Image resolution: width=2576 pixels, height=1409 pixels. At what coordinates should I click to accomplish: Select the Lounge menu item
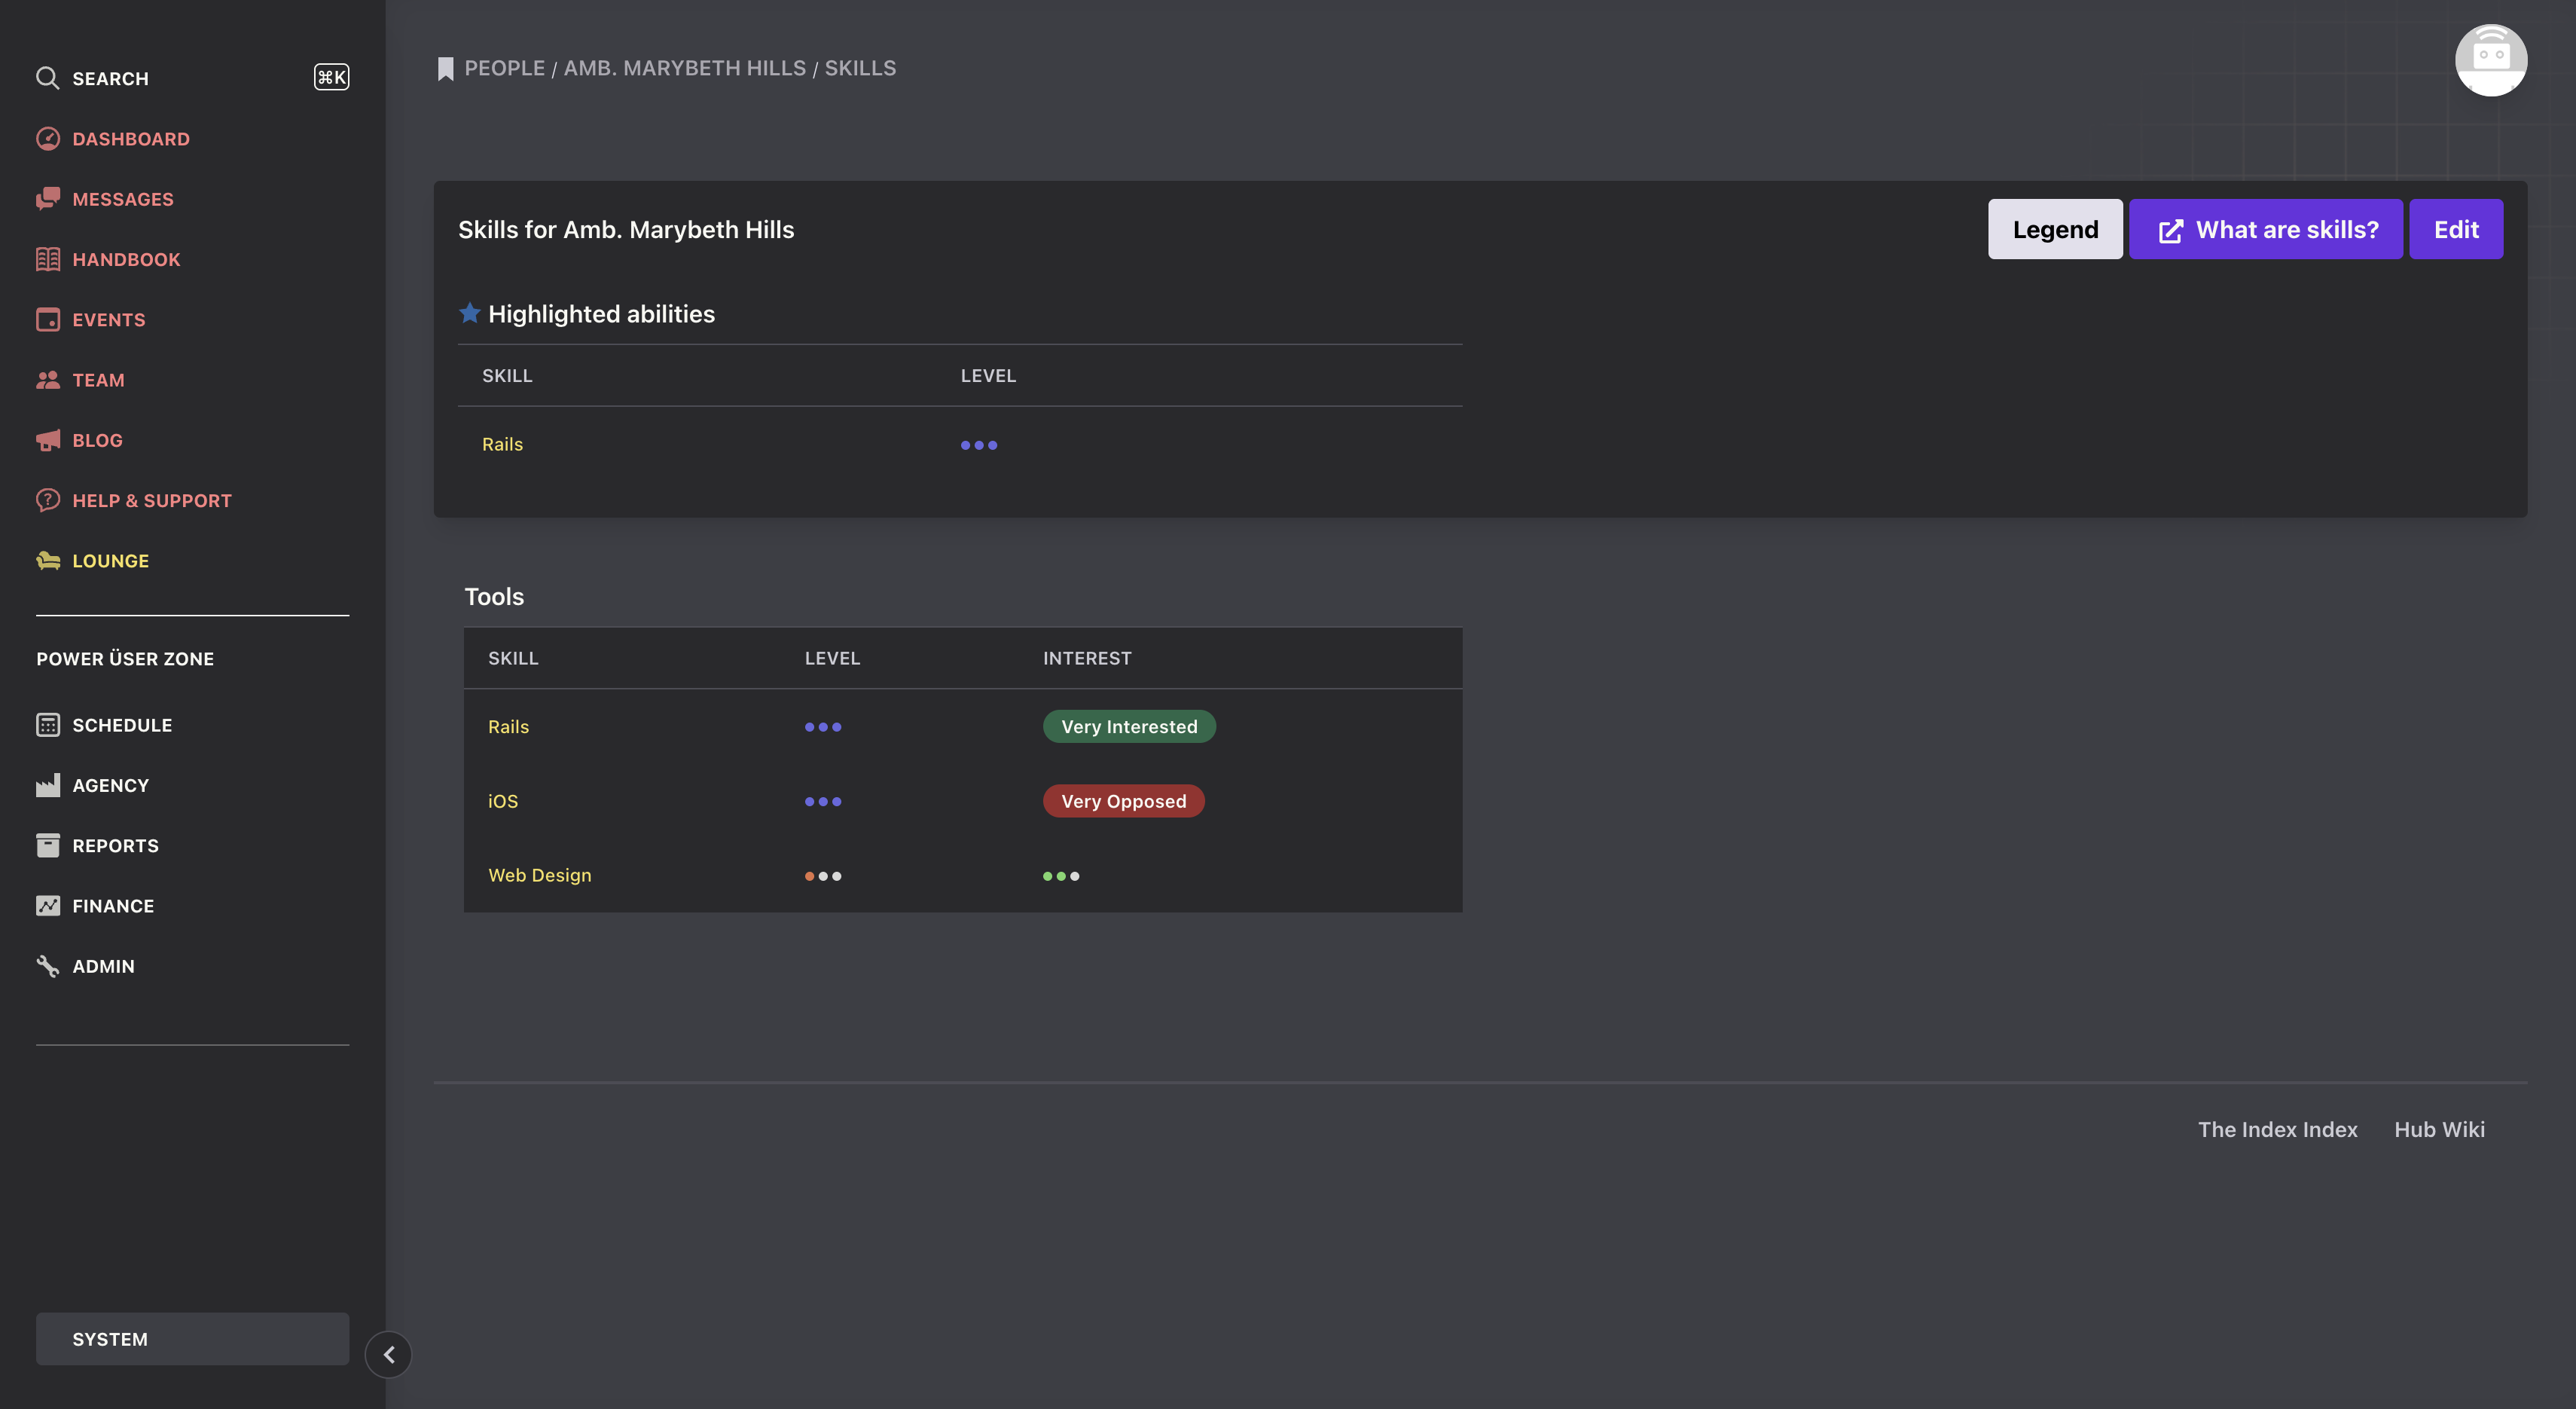click(110, 561)
